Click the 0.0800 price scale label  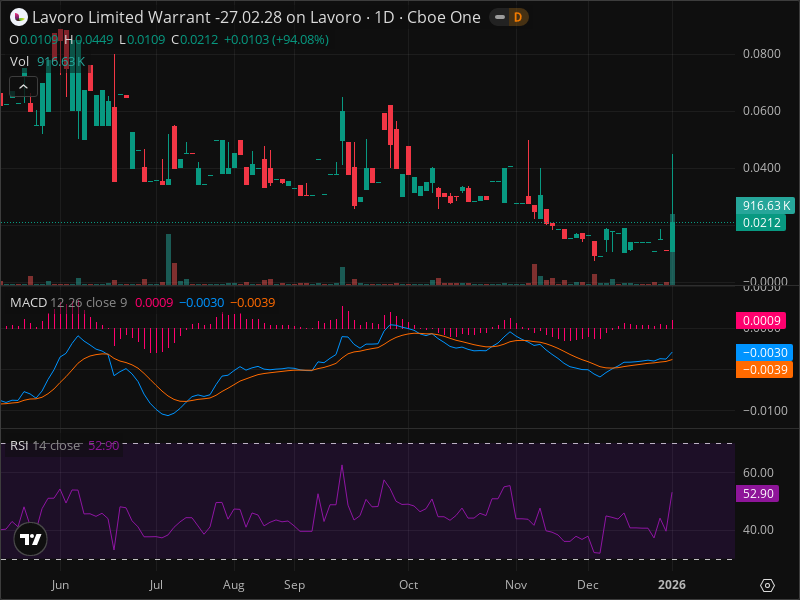click(761, 54)
